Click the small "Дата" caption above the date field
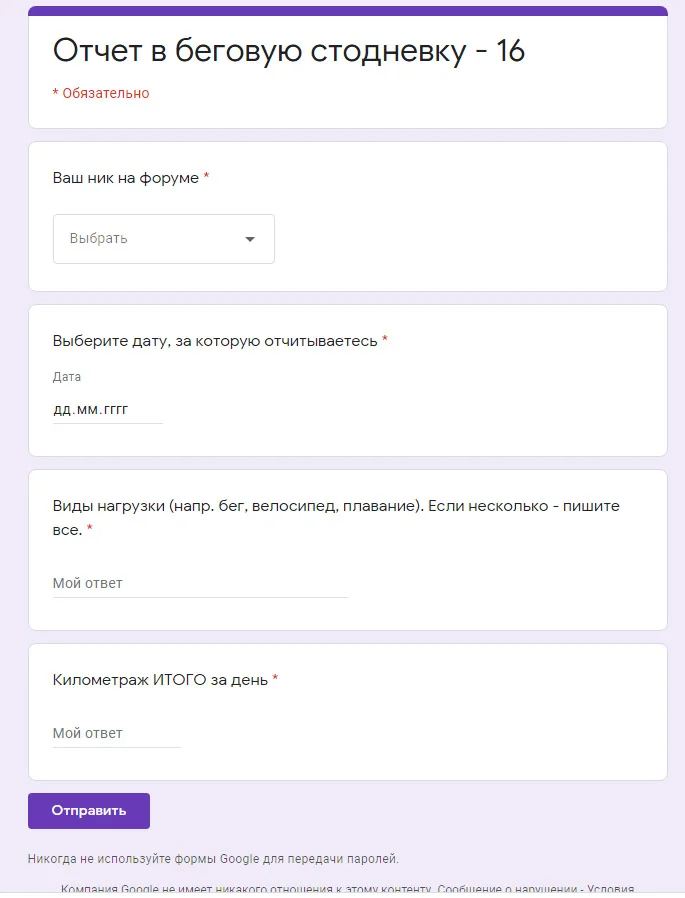The image size is (685, 898). click(67, 377)
